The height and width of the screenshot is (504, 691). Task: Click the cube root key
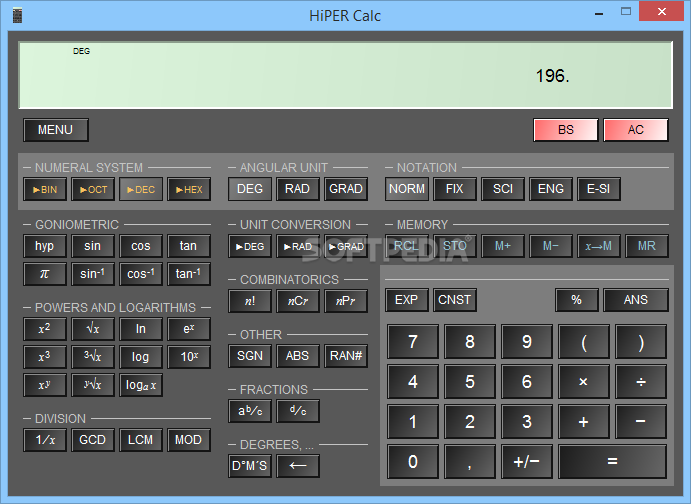93,357
